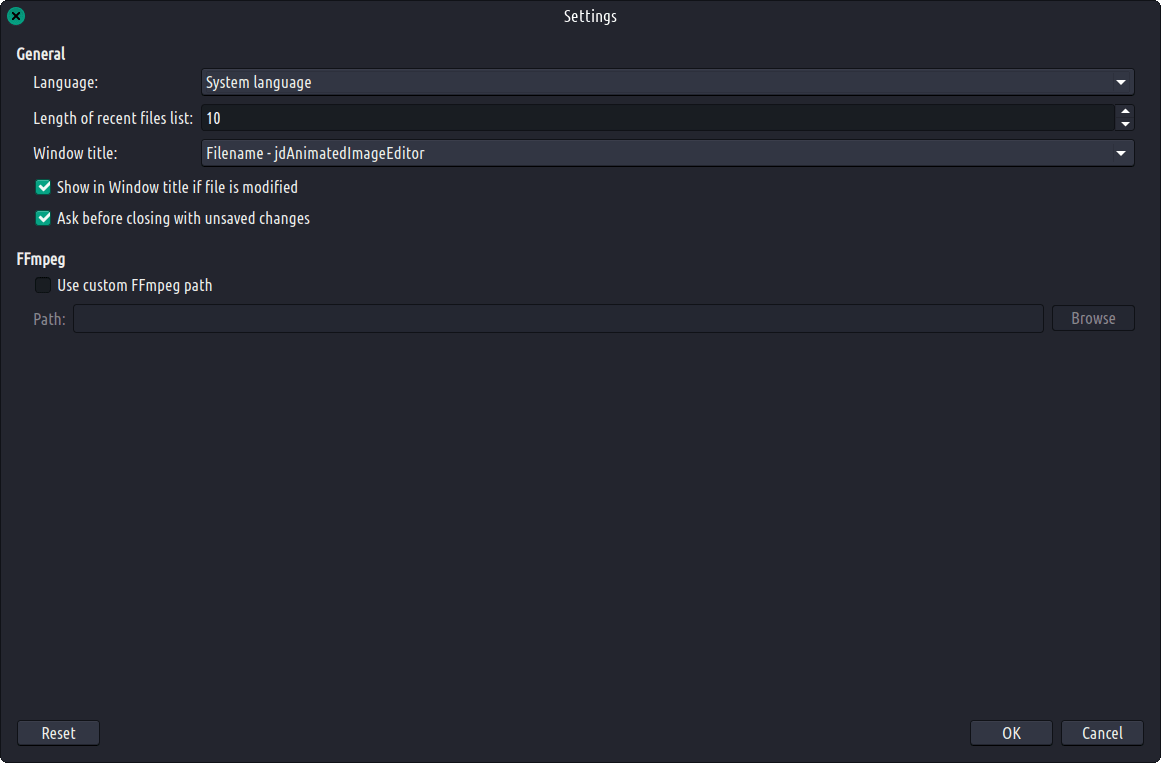Open the Language combo box showing System language
The height and width of the screenshot is (763, 1161).
click(660, 82)
